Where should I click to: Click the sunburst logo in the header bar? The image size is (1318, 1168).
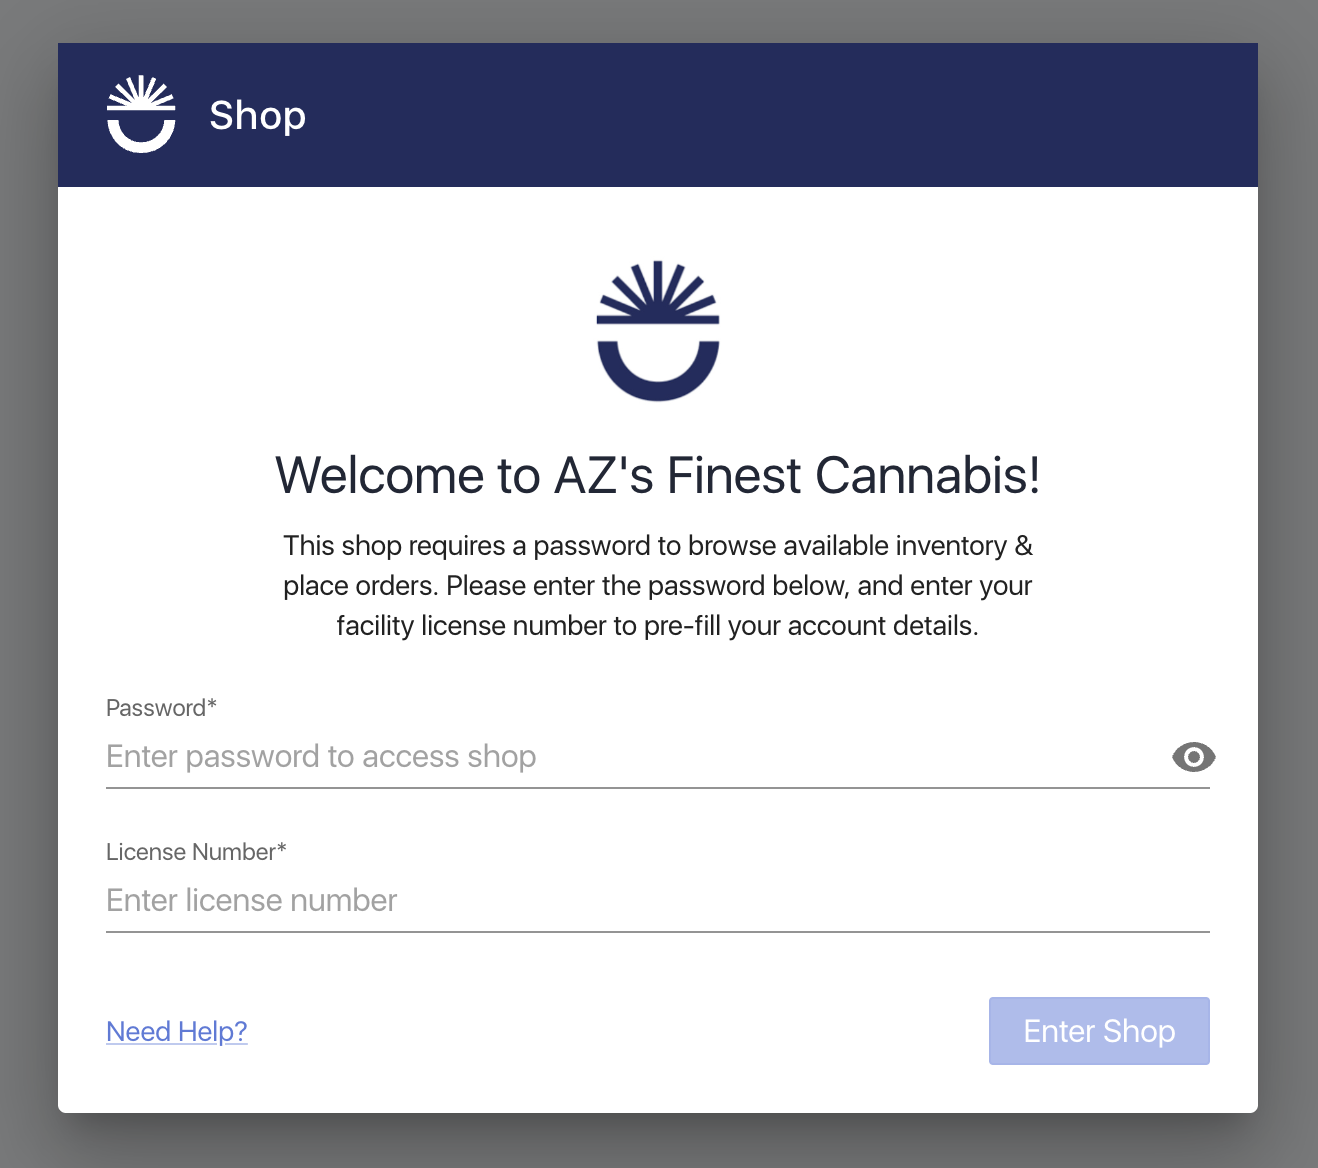point(141,114)
